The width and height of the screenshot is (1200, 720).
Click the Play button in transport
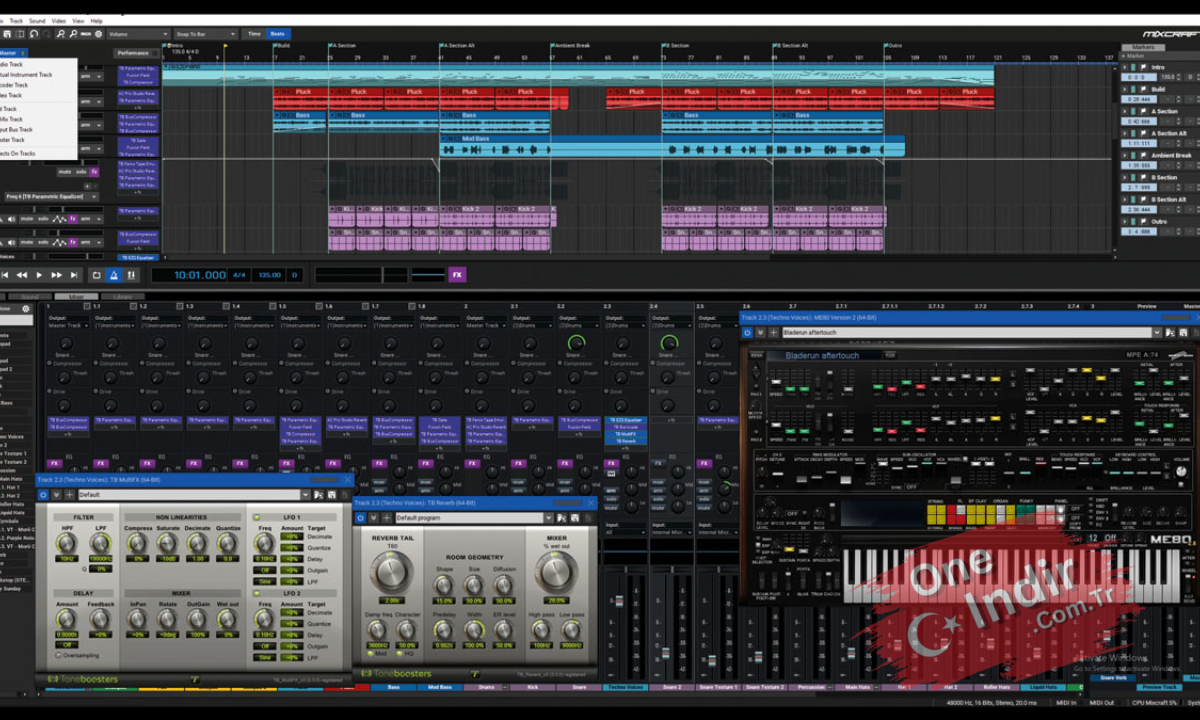click(x=39, y=274)
